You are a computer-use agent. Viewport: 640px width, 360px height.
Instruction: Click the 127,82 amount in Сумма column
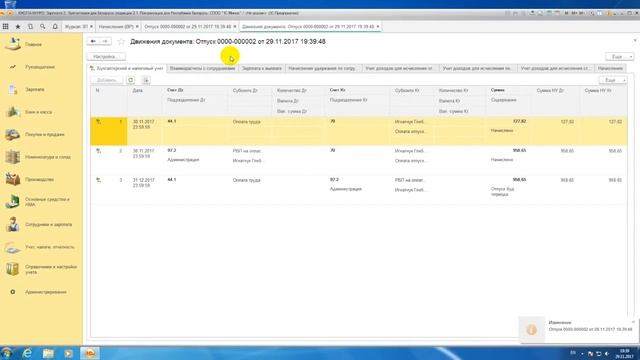click(519, 121)
